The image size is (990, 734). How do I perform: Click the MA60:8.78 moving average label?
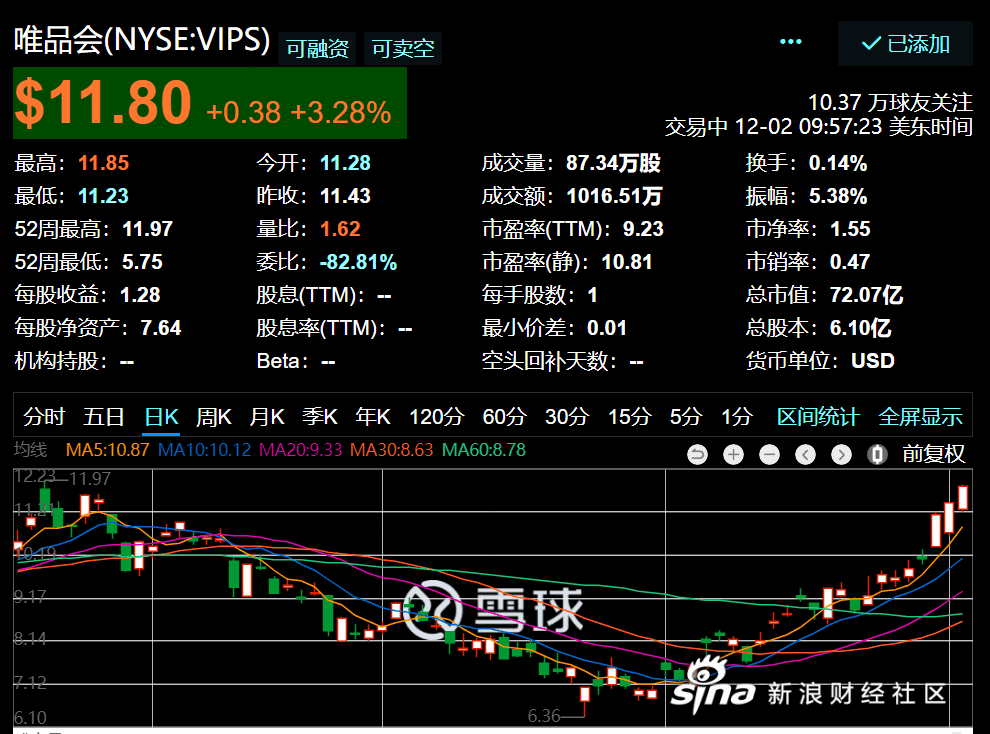tap(484, 450)
